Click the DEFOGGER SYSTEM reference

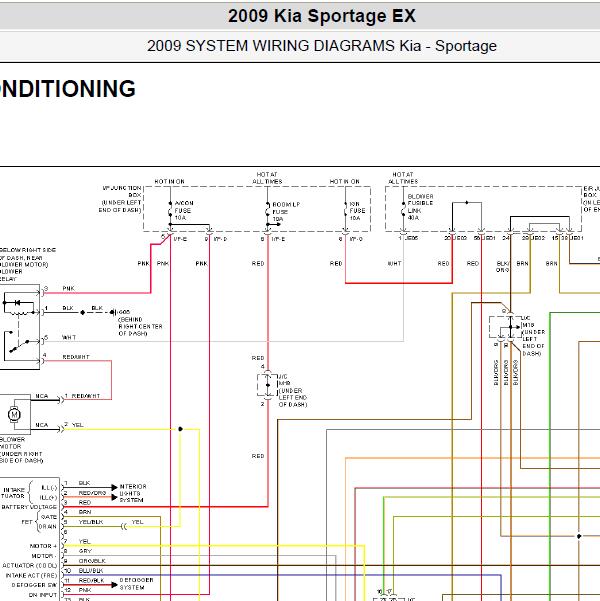coord(136,584)
